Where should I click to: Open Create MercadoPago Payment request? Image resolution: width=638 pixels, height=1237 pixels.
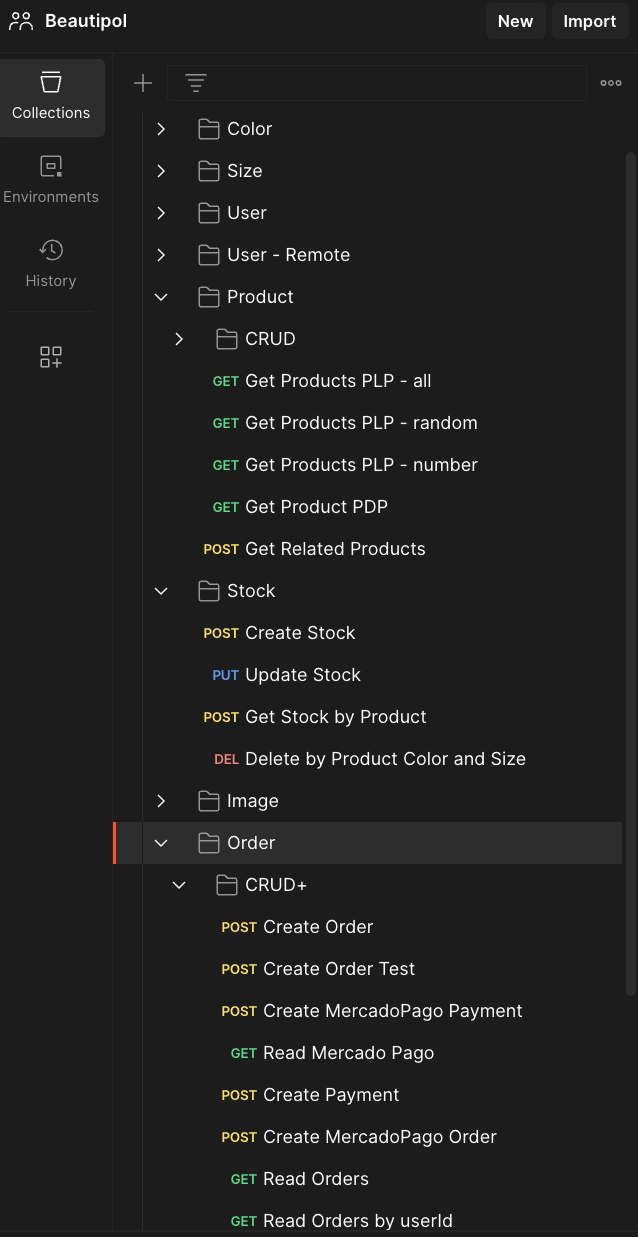click(x=392, y=1011)
